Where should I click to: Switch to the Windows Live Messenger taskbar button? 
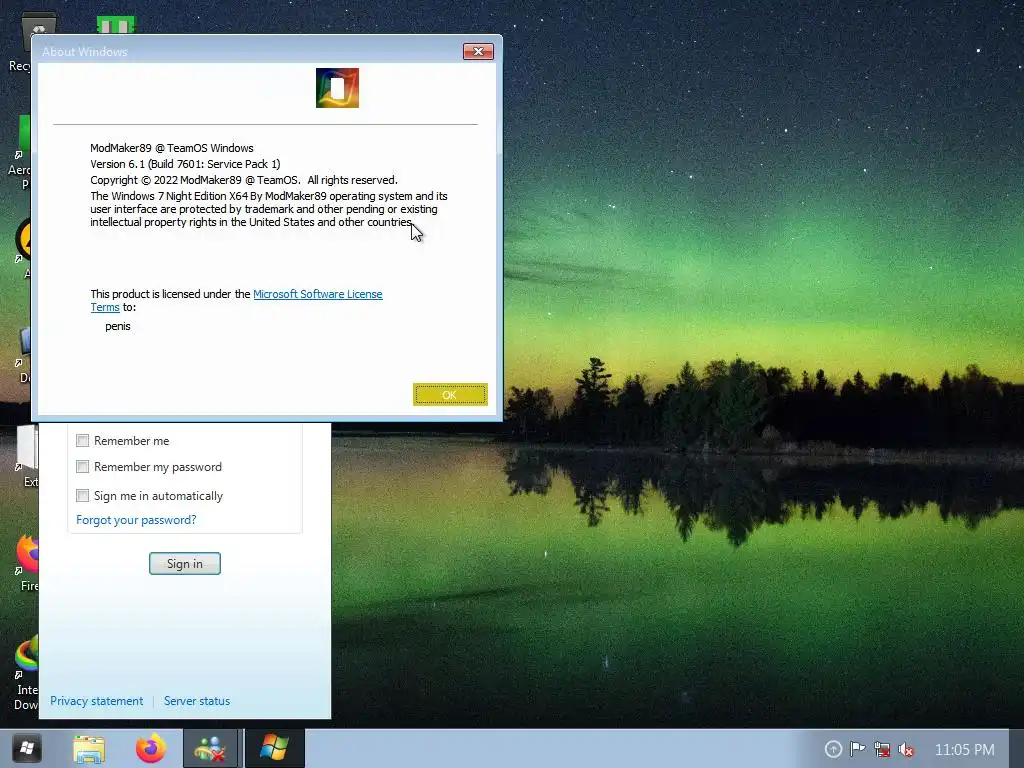210,749
